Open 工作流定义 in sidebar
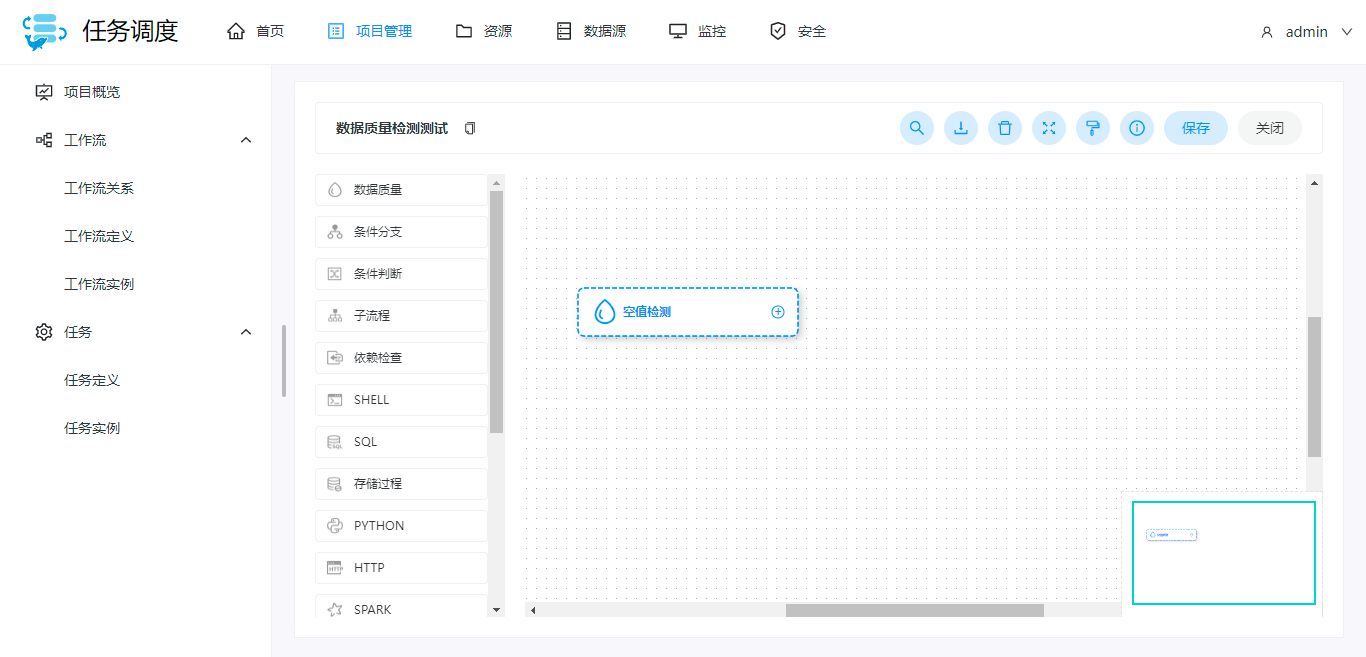The width and height of the screenshot is (1366, 657). (x=99, y=236)
